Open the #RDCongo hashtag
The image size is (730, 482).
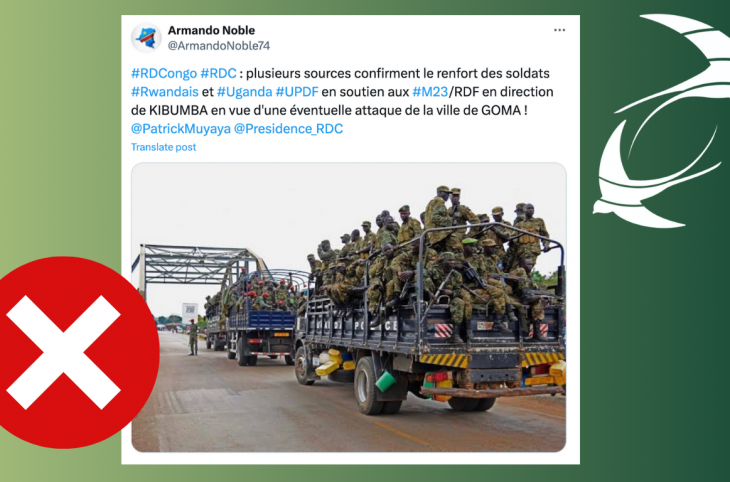pyautogui.click(x=164, y=74)
